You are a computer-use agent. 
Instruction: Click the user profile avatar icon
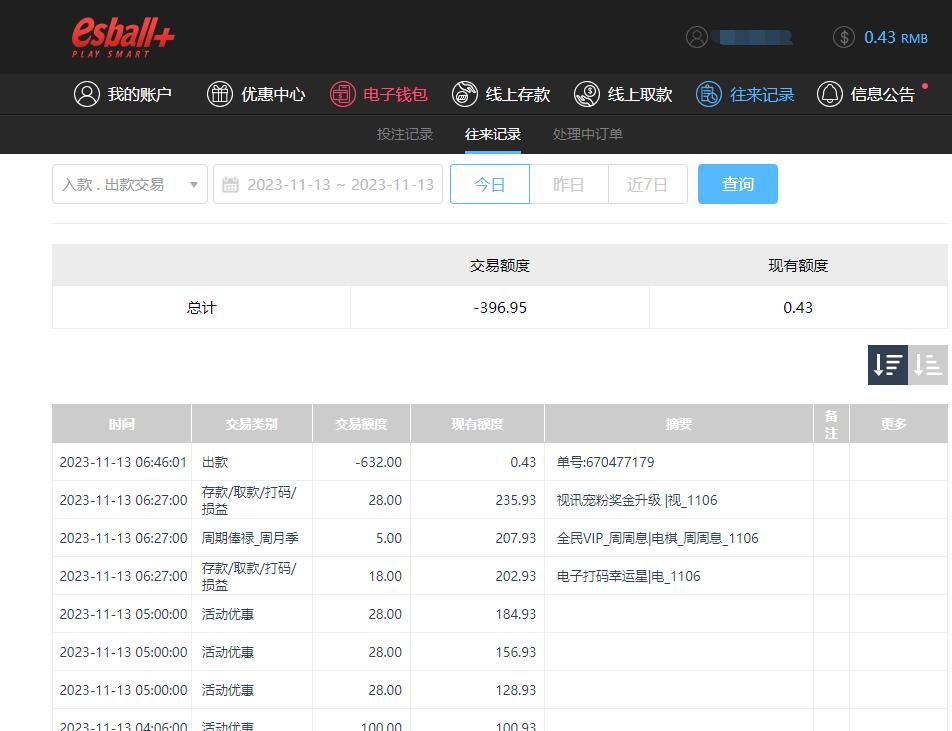tap(697, 37)
